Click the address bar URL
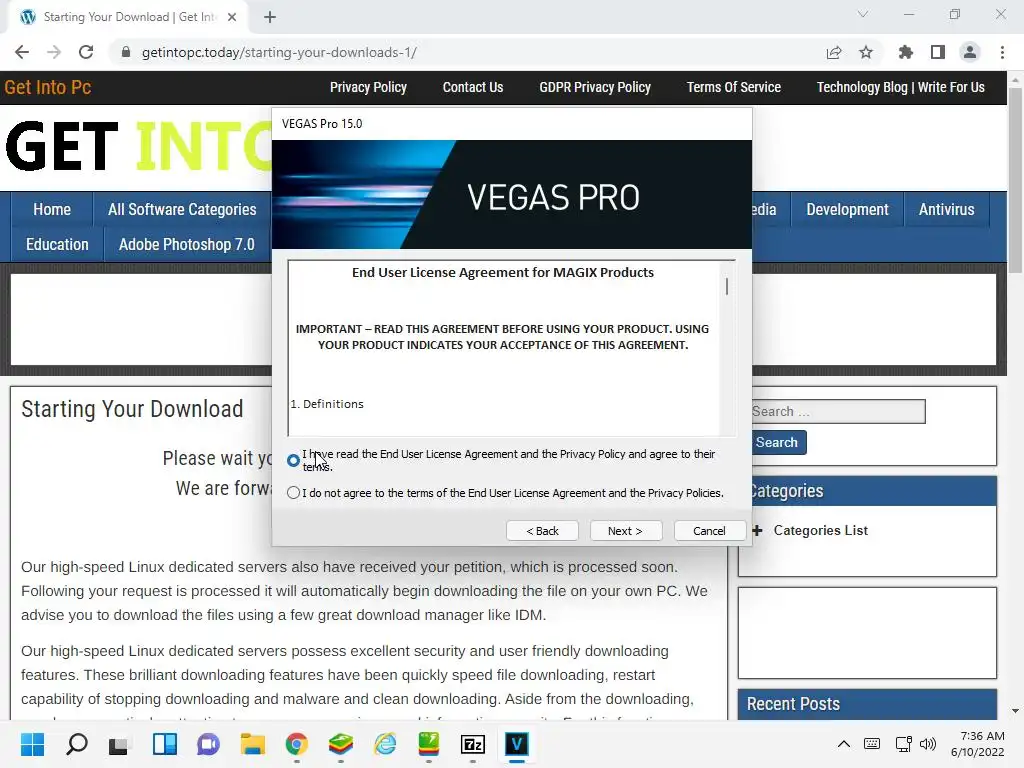 coord(279,52)
